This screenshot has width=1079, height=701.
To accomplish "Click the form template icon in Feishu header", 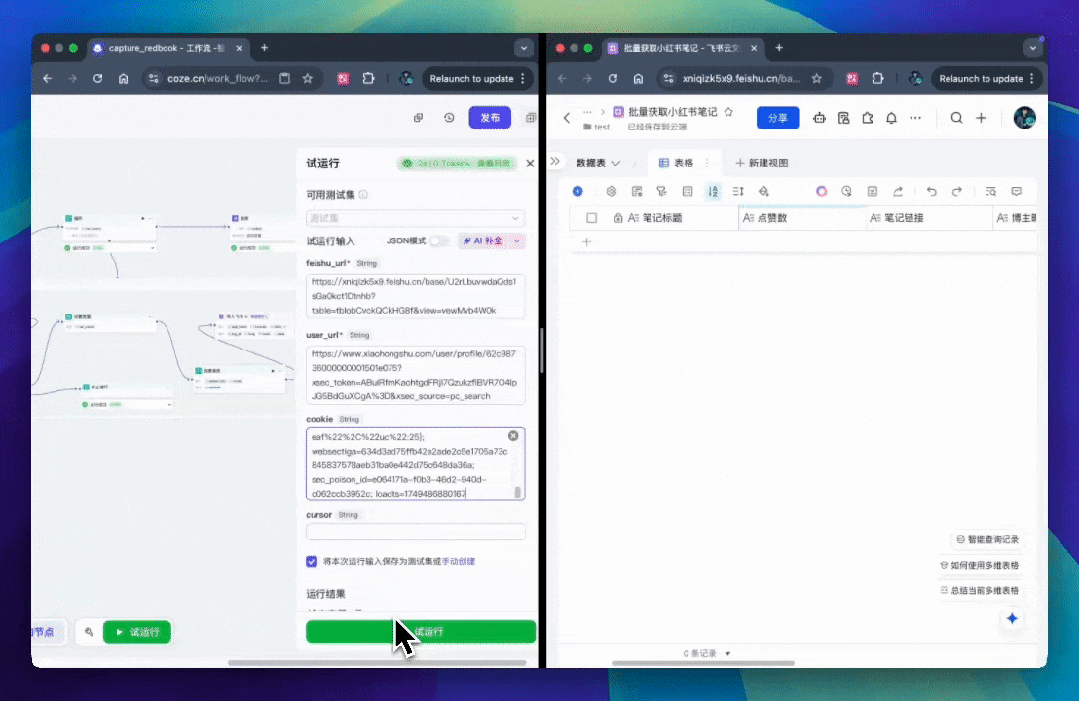I will [844, 118].
